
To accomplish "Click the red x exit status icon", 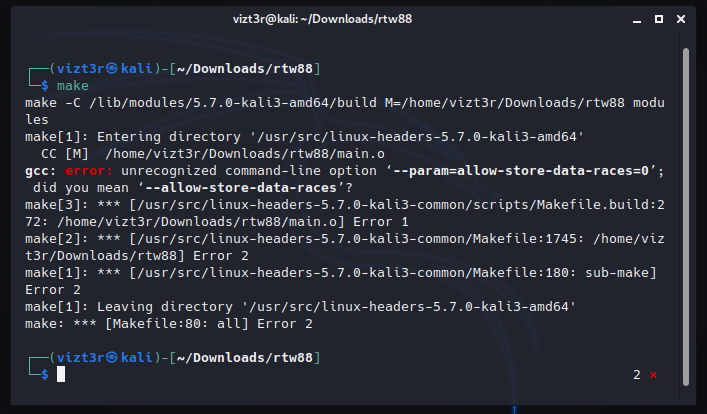I will (x=653, y=374).
